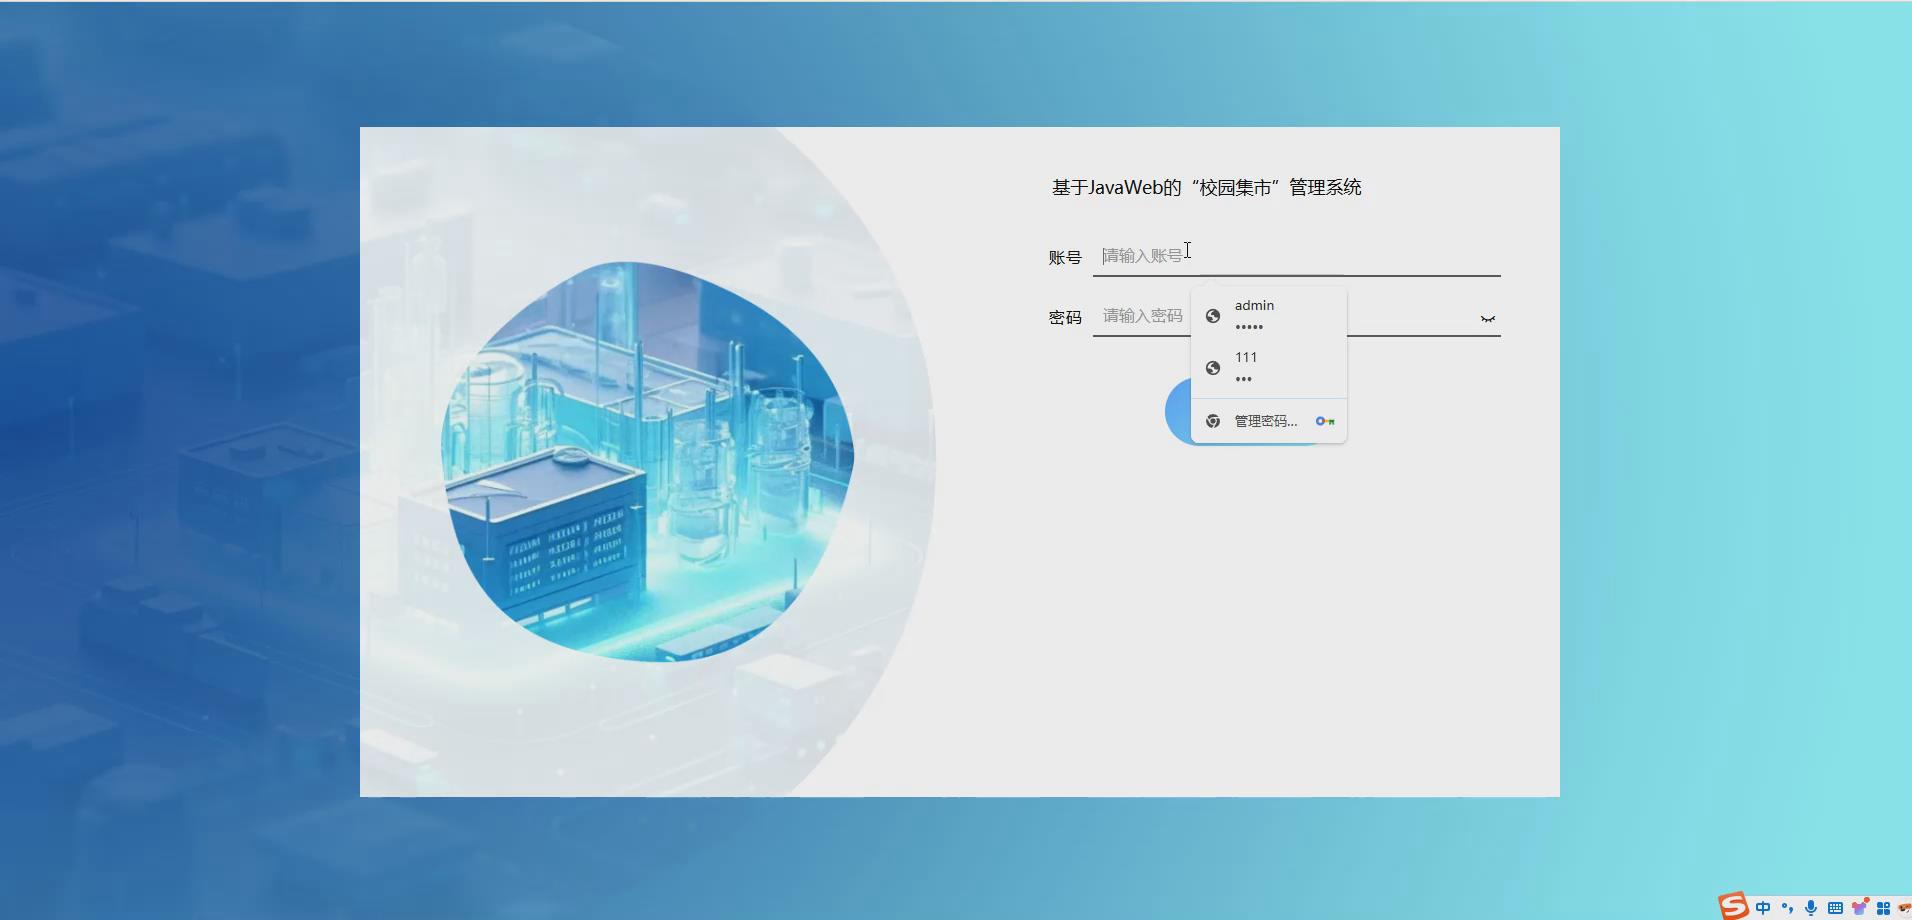1912x920 pixels.
Task: Open the 管理密码 manage passwords option
Action: pyautogui.click(x=1266, y=421)
